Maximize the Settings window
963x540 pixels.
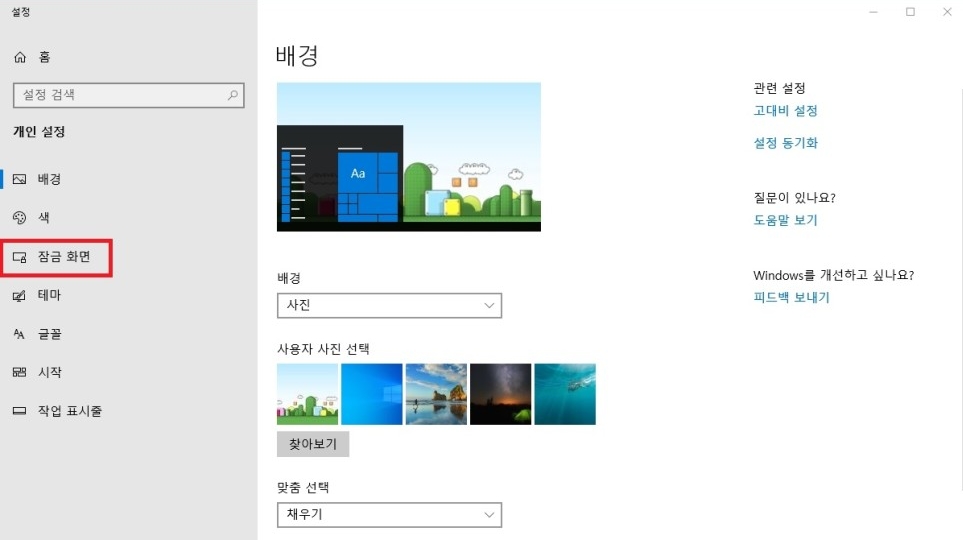pyautogui.click(x=910, y=12)
